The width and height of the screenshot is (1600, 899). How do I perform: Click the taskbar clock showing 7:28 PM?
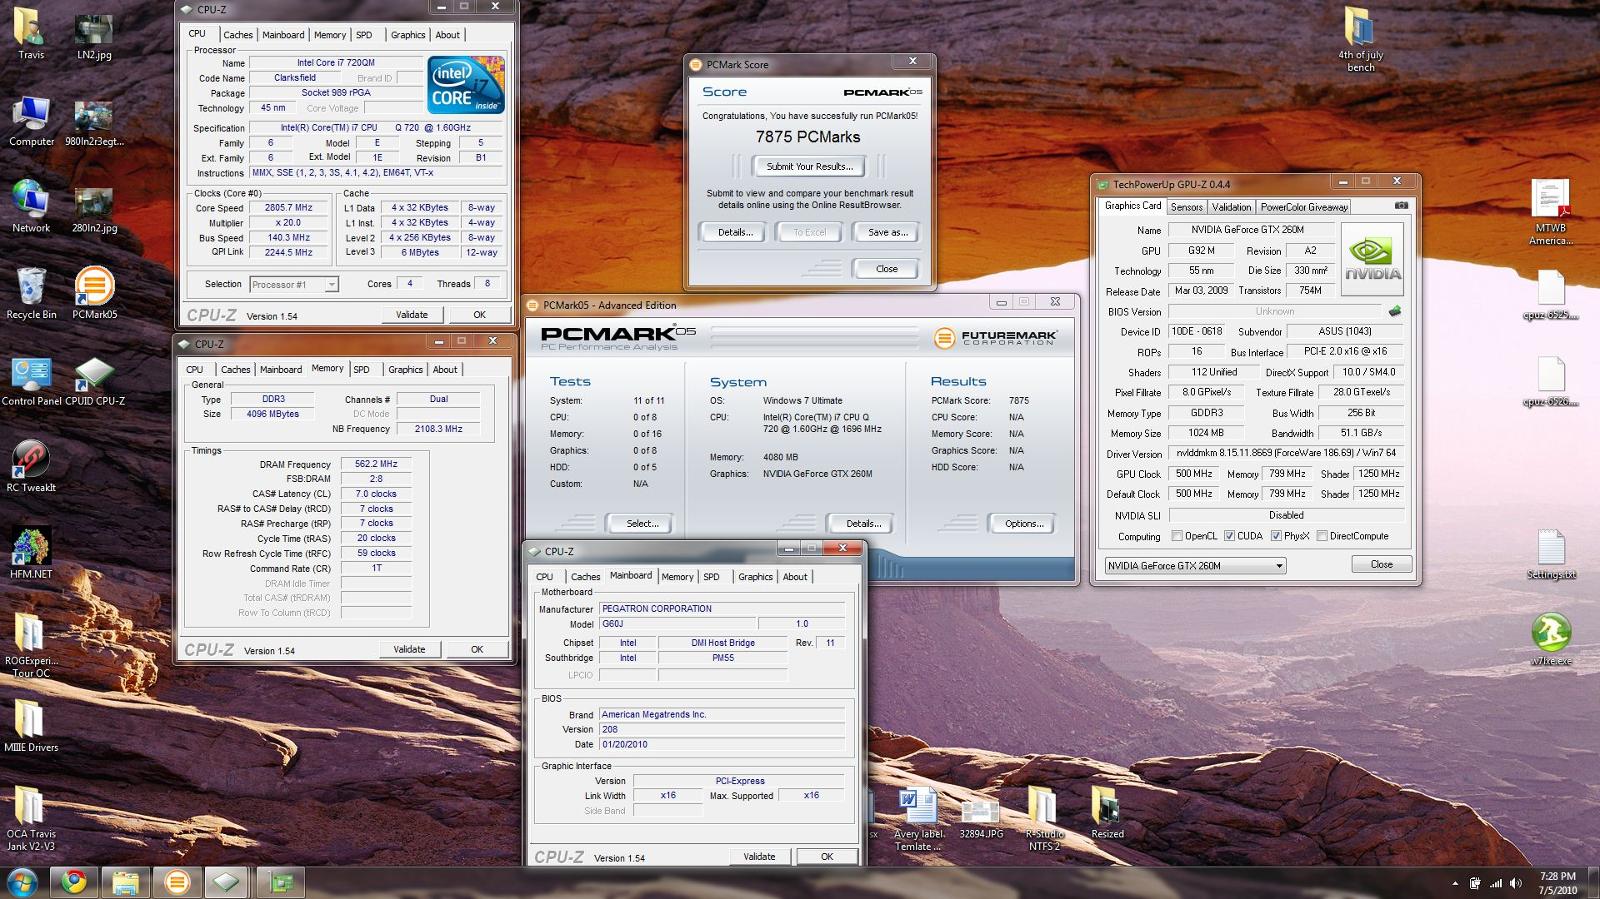tap(1557, 883)
